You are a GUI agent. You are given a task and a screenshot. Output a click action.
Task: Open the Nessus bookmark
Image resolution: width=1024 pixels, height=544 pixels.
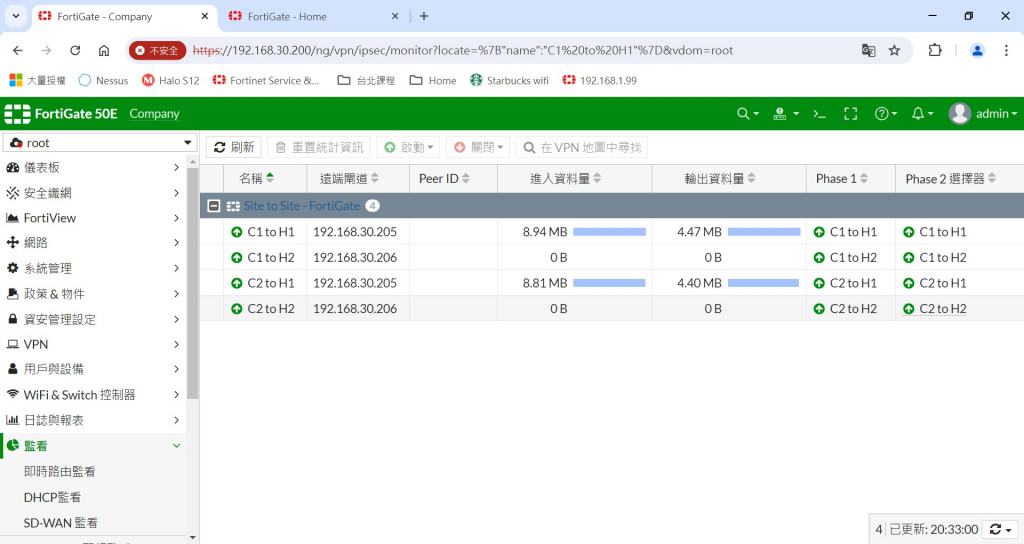point(103,80)
